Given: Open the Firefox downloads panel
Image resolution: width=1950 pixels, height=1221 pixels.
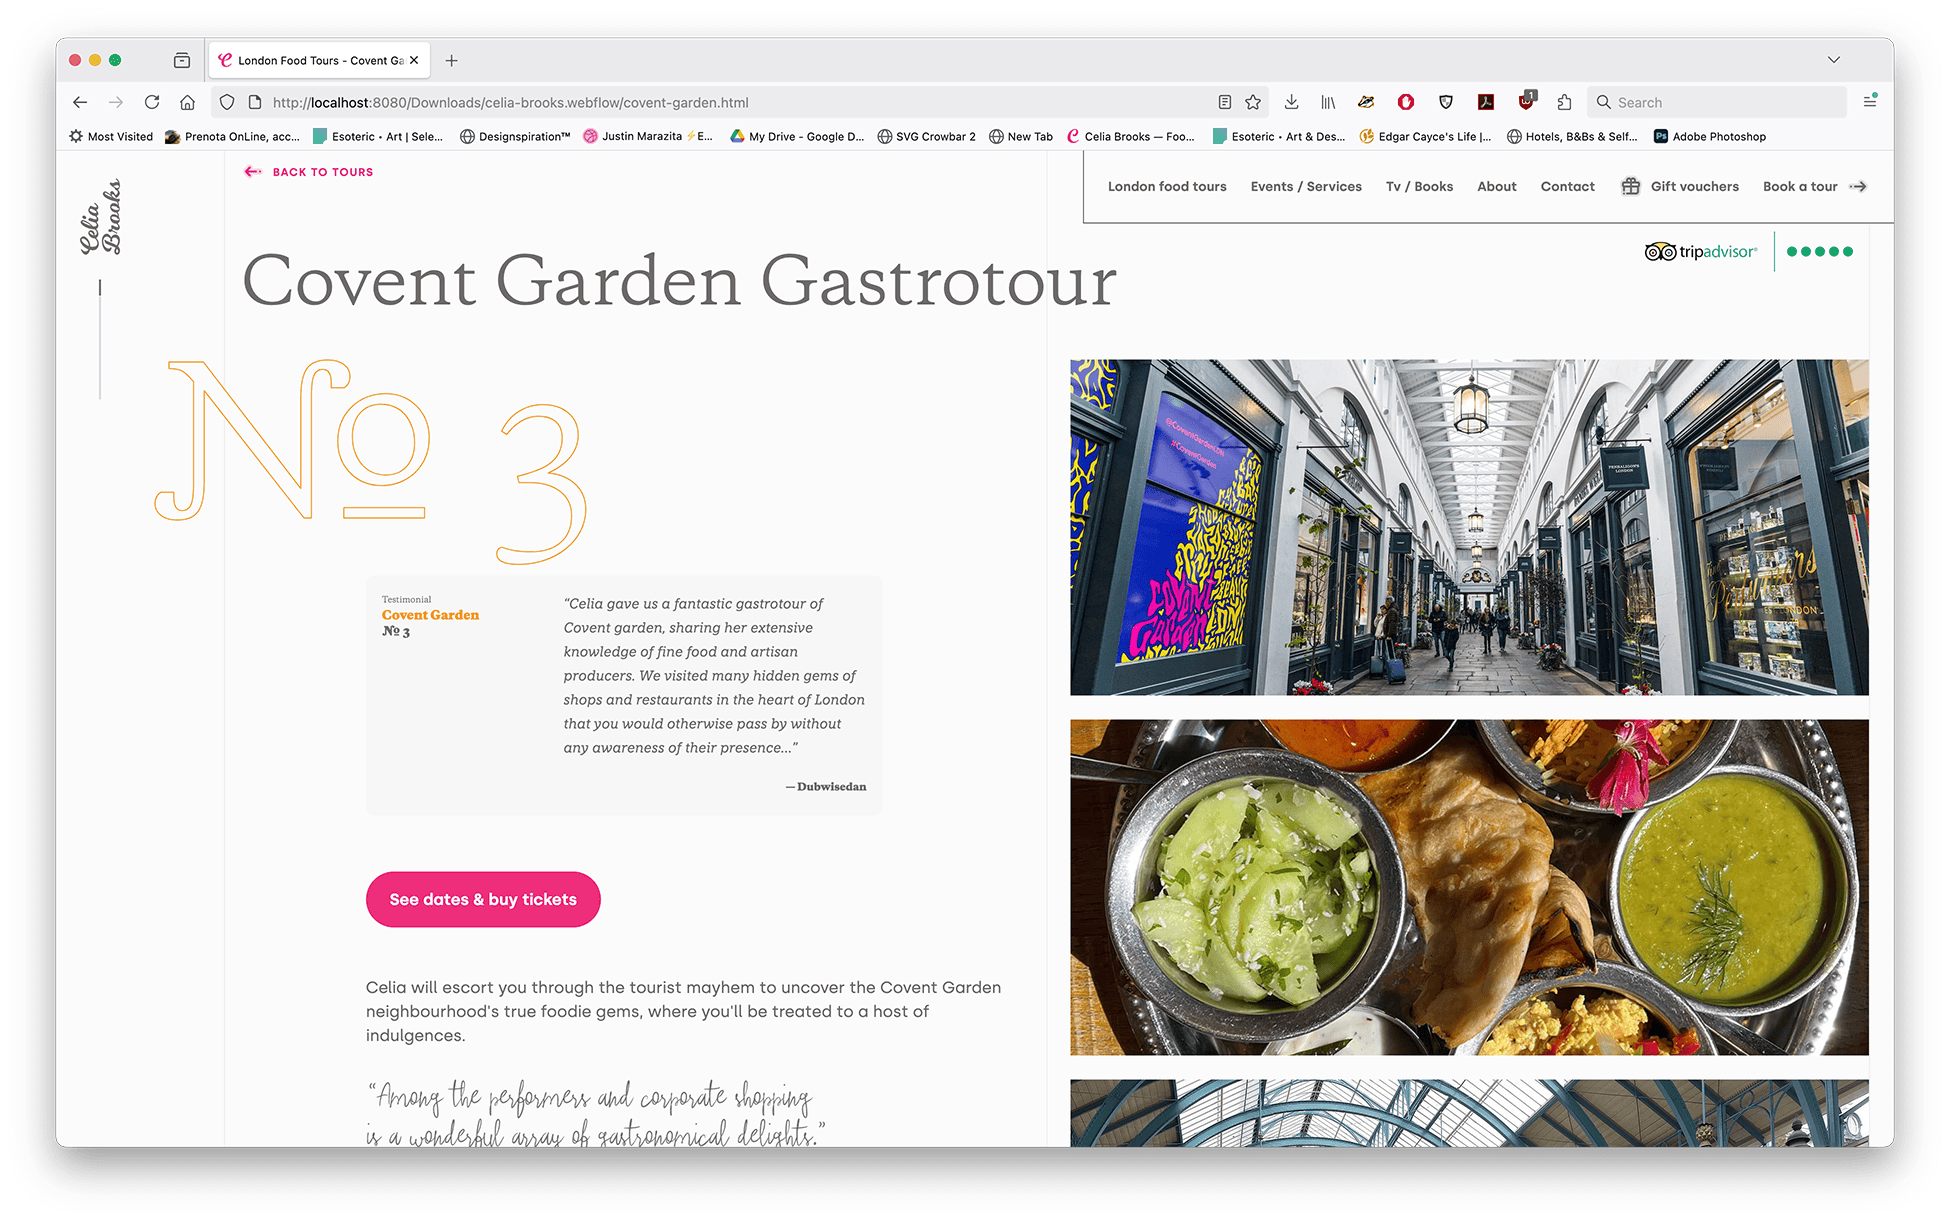Looking at the screenshot, I should coord(1291,102).
